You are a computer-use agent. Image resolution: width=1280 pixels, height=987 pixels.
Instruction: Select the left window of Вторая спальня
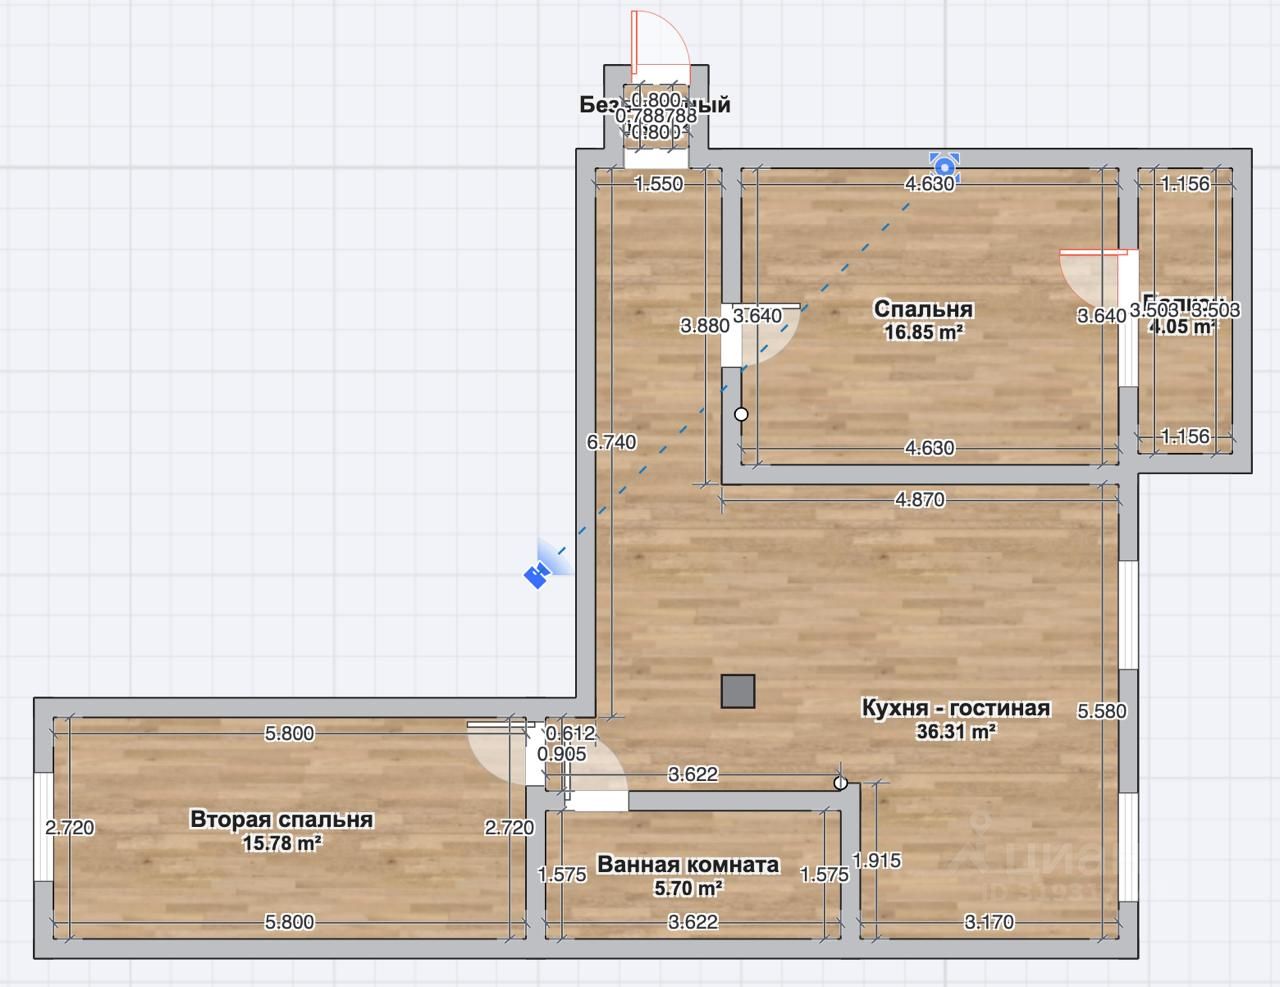click(43, 827)
